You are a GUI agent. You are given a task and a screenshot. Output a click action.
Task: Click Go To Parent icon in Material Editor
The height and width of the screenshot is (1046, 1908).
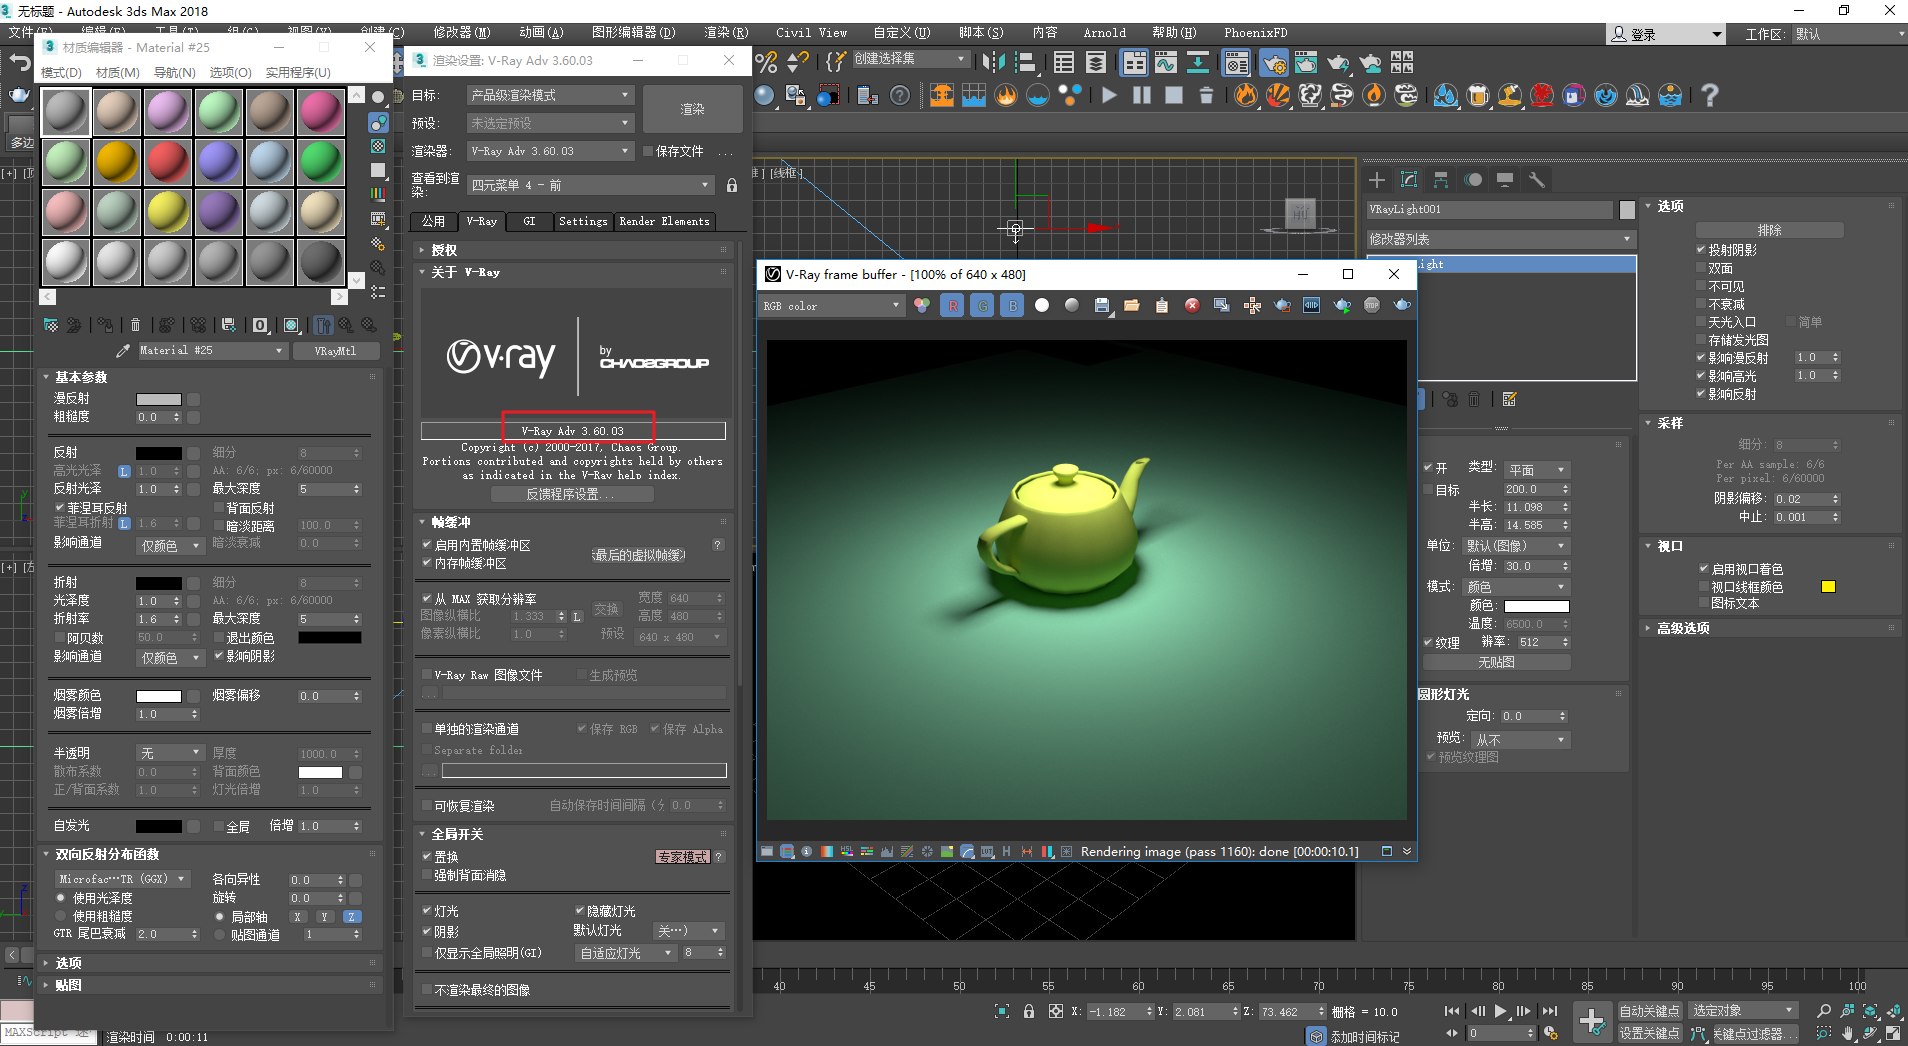coord(345,325)
